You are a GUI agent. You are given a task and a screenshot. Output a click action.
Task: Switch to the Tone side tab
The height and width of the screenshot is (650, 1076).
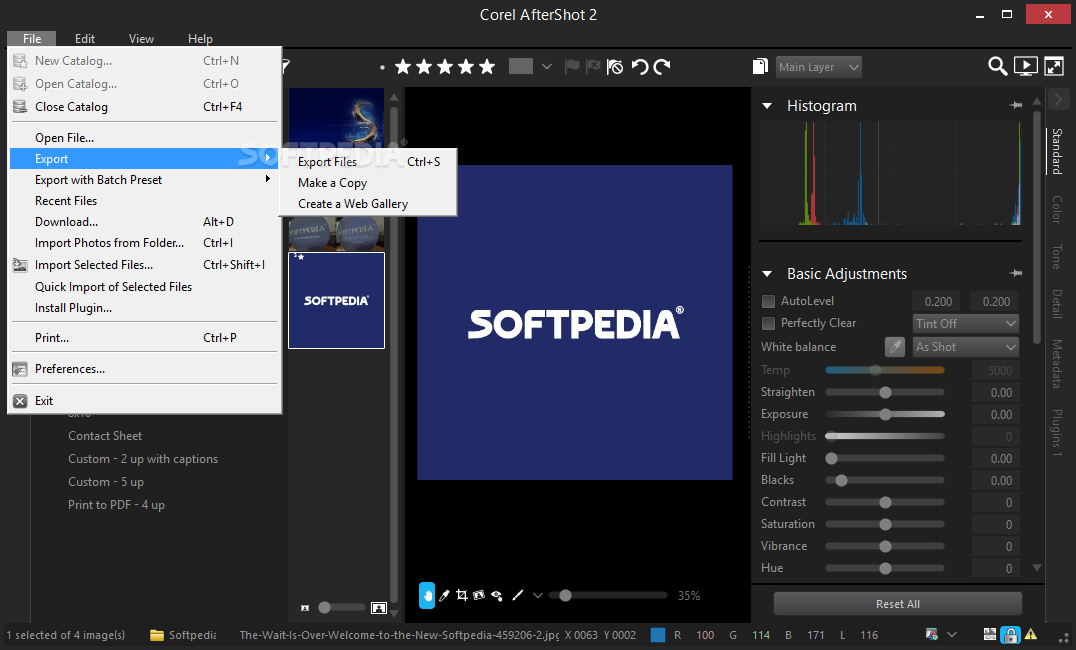[1057, 257]
